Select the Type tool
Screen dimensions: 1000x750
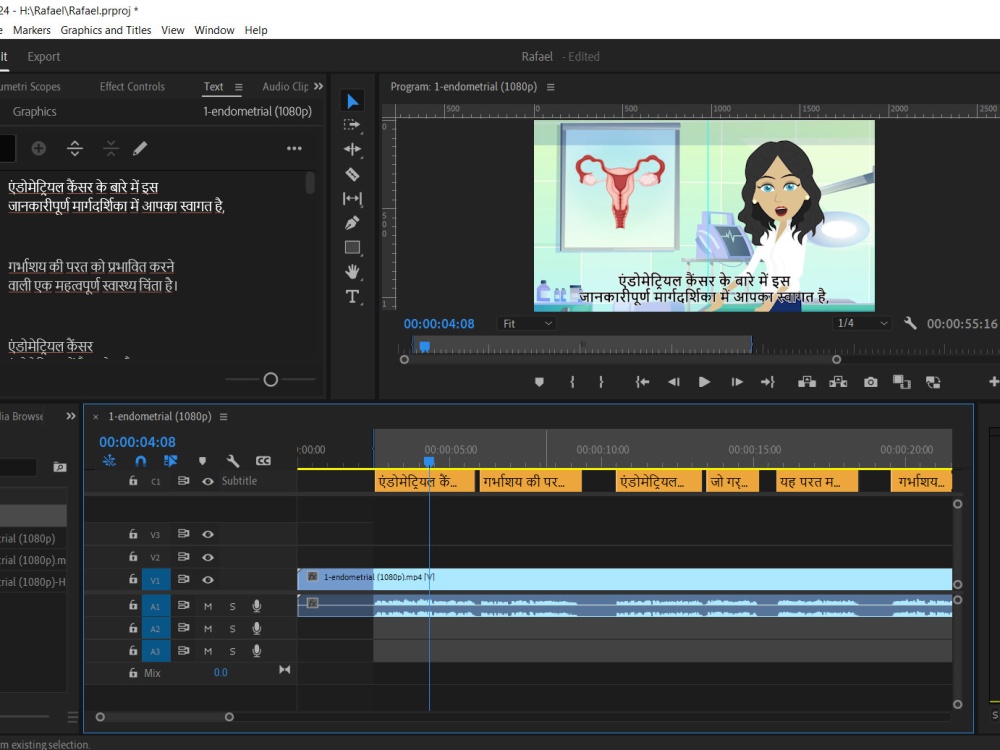tap(352, 297)
